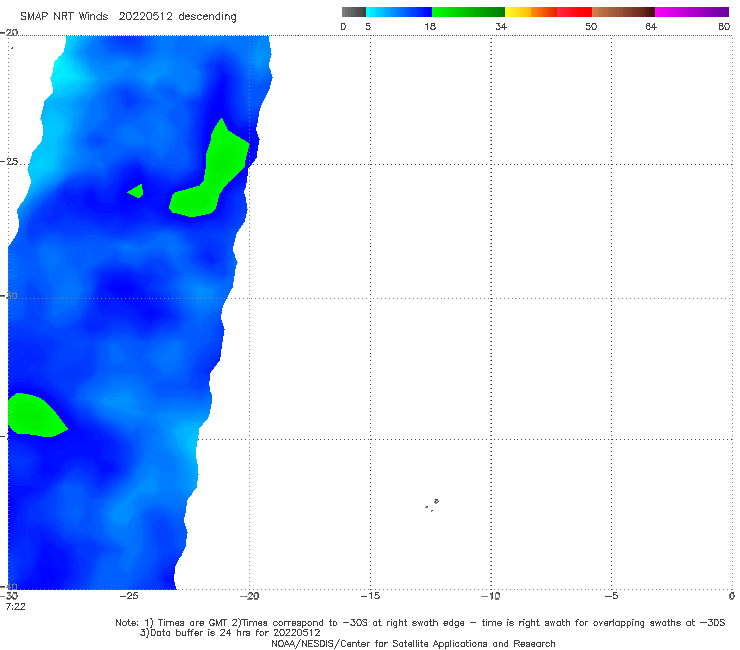Click the "-25" longitude label on the bottom axis
This screenshot has height=650, width=740.
click(129, 596)
